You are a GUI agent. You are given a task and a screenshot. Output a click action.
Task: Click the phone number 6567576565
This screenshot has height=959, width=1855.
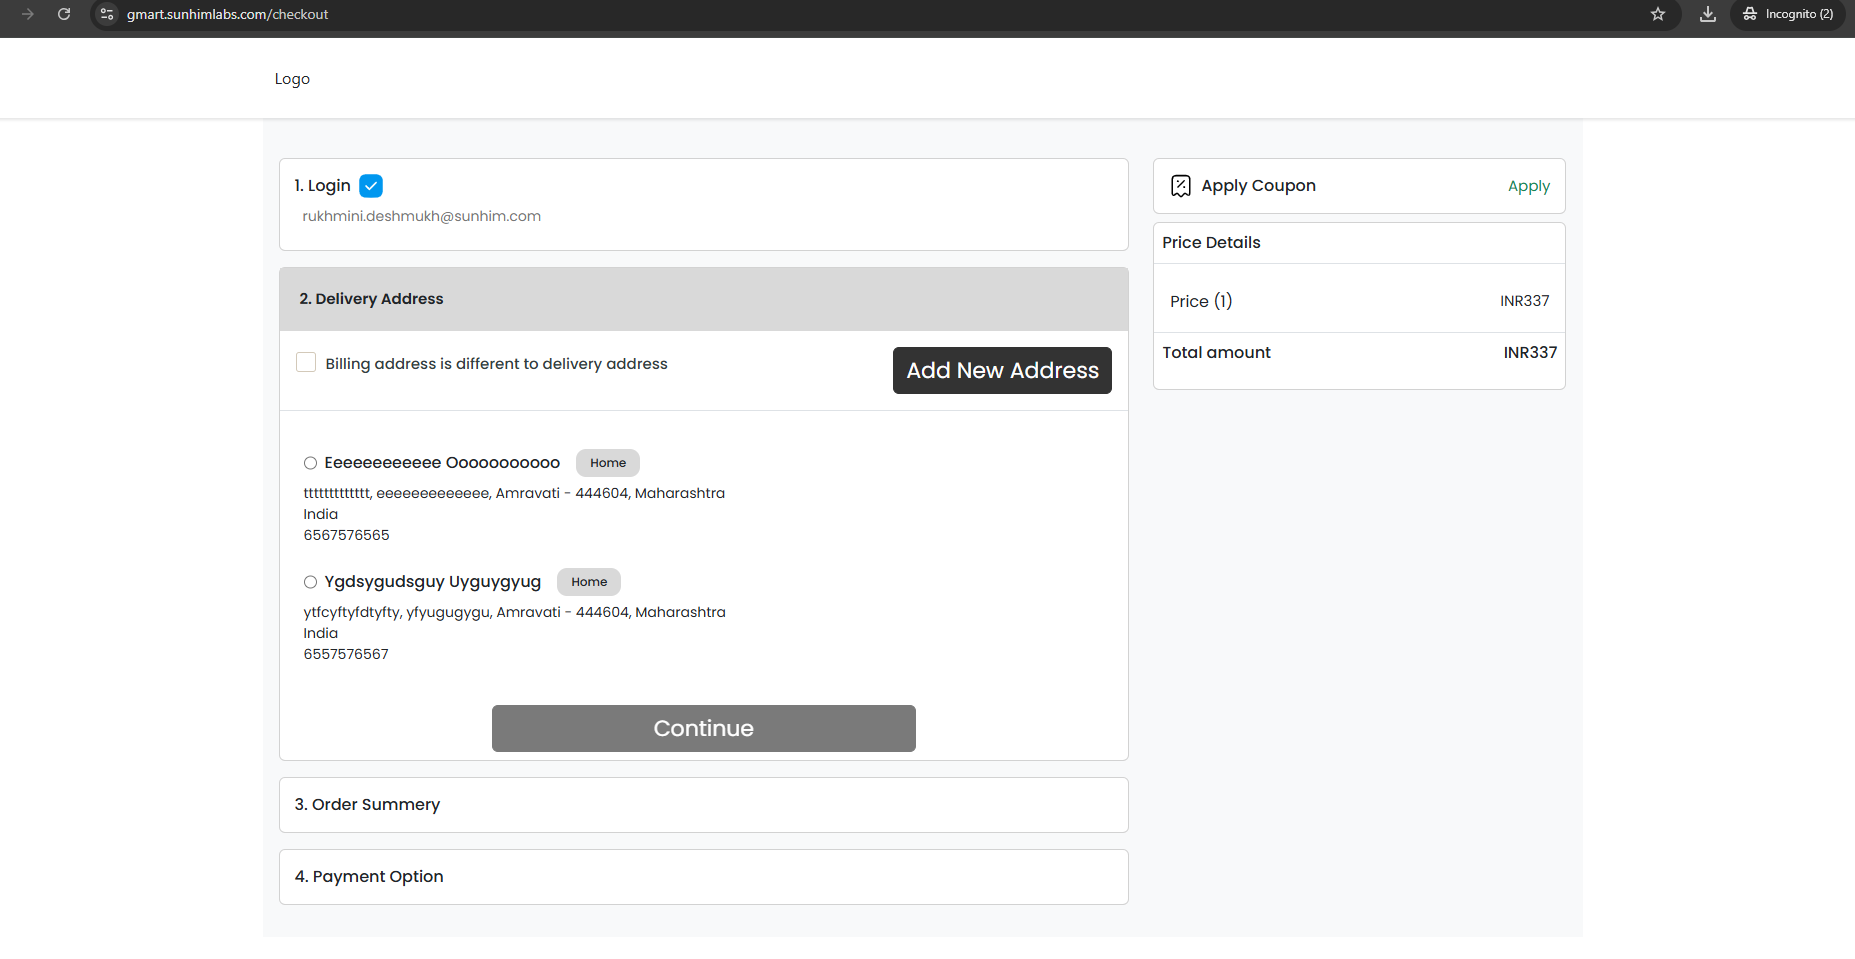(x=346, y=535)
